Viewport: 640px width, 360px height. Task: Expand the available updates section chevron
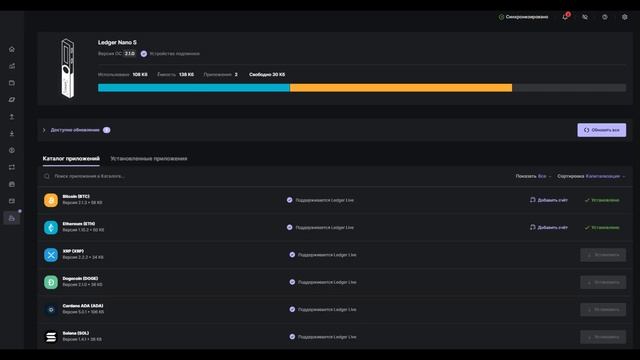point(44,130)
